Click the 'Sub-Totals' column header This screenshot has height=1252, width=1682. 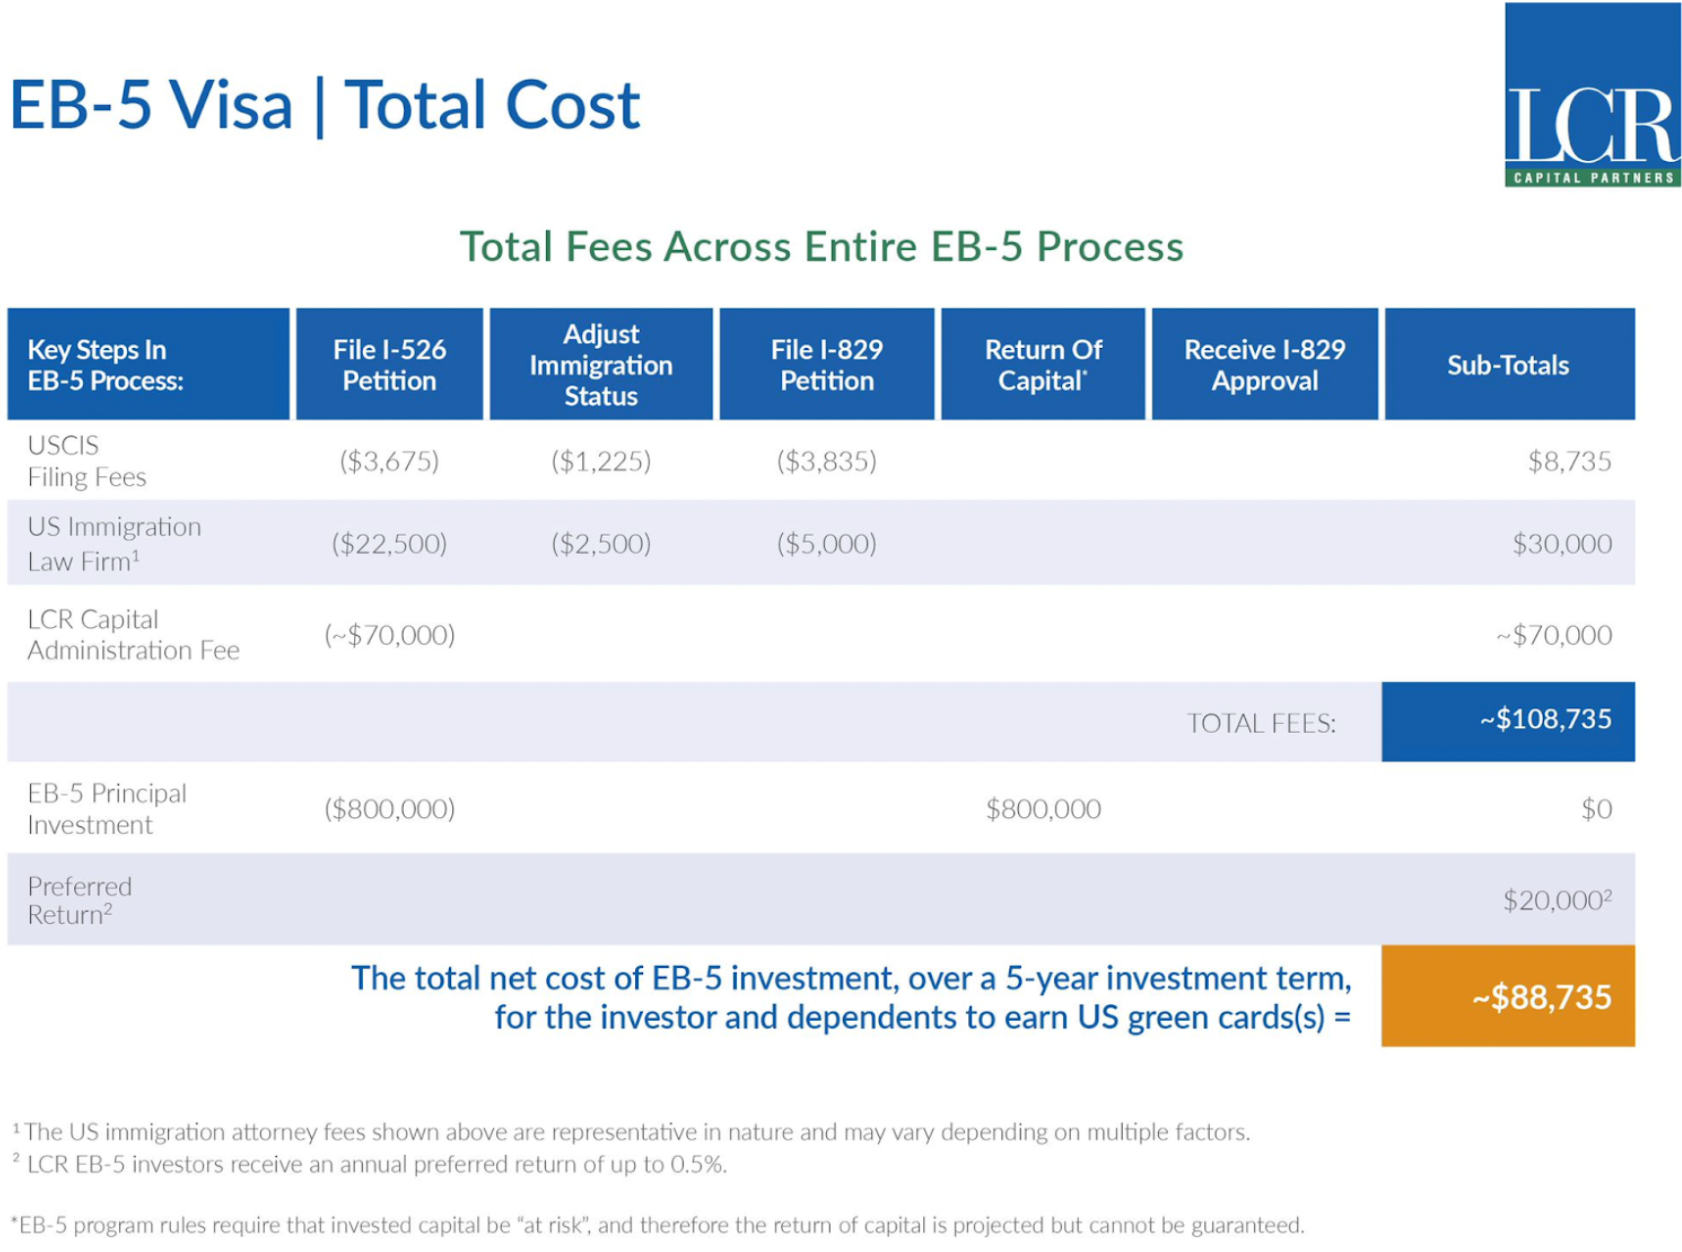1509,364
